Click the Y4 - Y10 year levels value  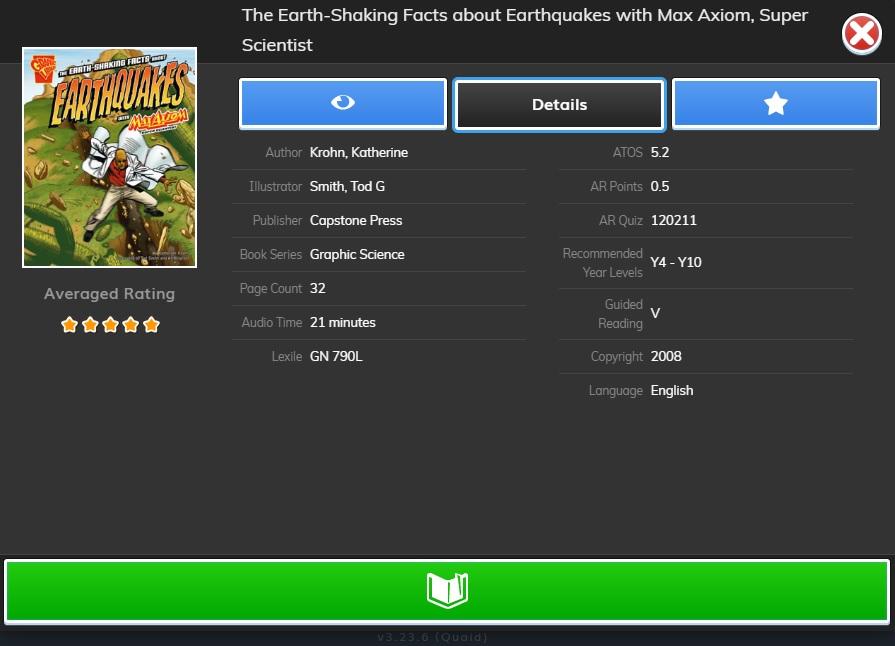676,263
